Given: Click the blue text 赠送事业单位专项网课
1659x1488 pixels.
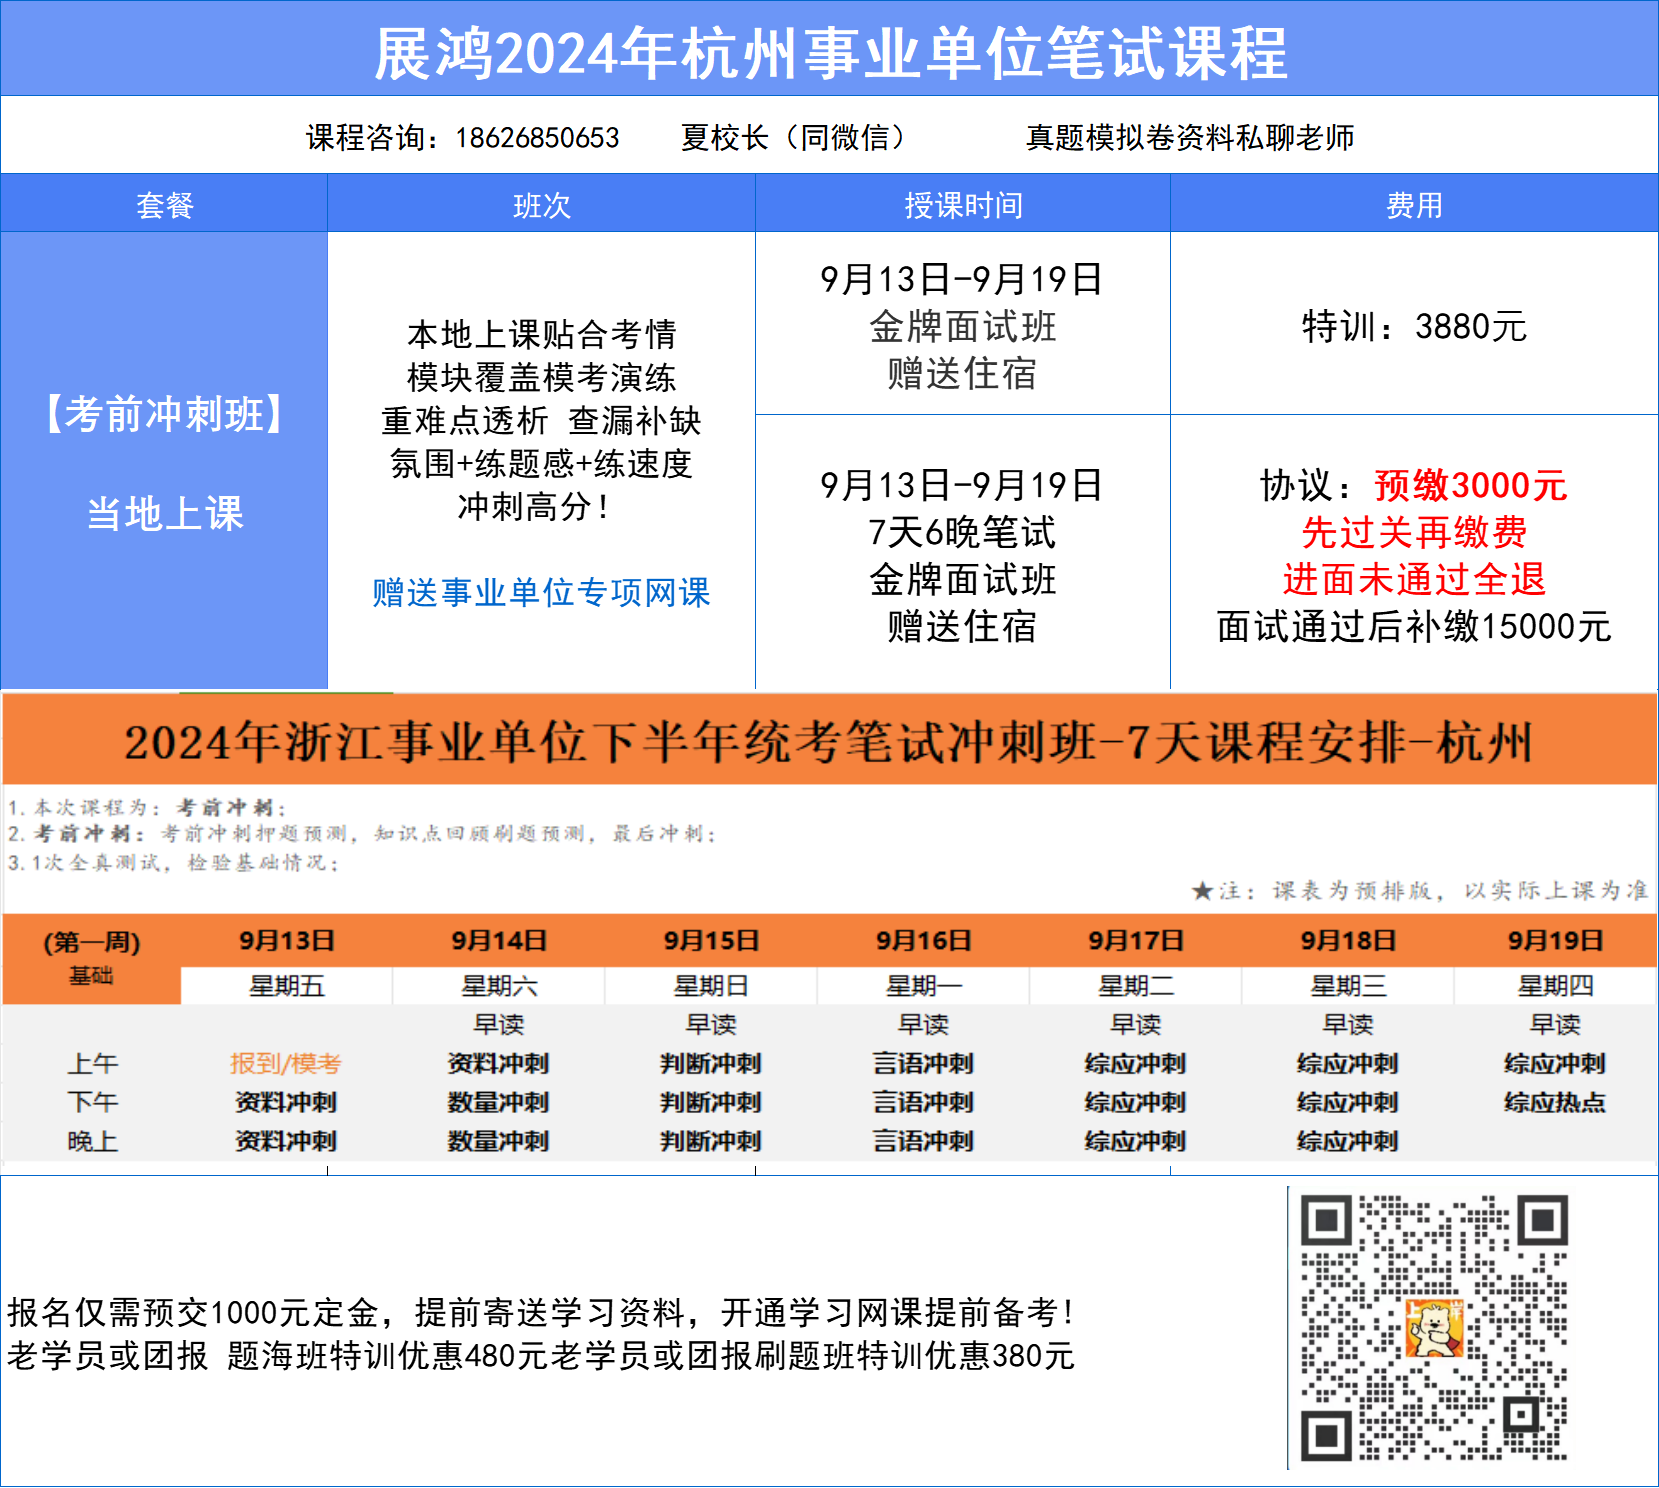Looking at the screenshot, I should (x=541, y=592).
